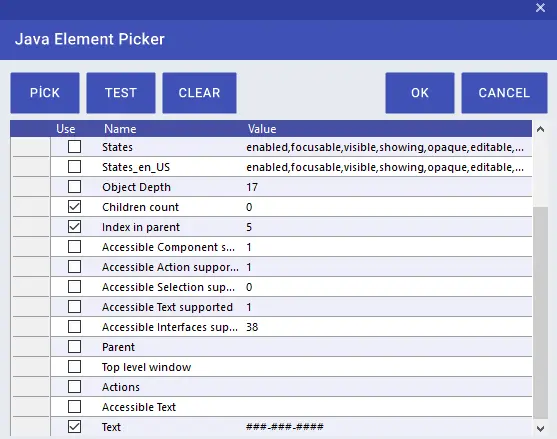This screenshot has height=439, width=557.
Task: Tick the Object Depth checkbox
Action: (x=74, y=186)
